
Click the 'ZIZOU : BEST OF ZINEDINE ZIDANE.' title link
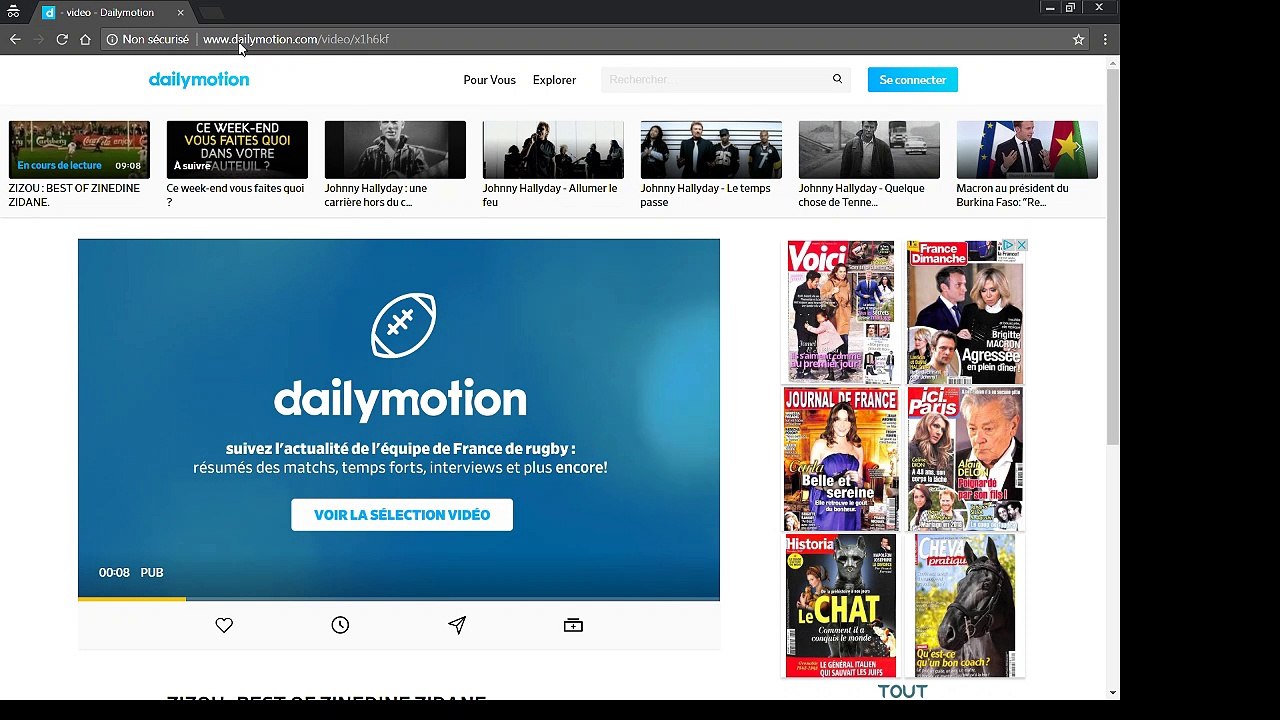click(74, 195)
